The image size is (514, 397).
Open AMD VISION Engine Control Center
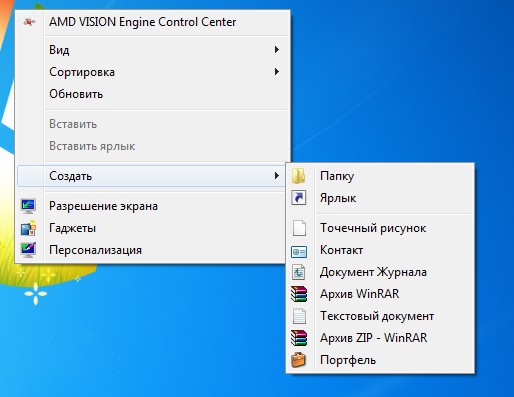(153, 22)
